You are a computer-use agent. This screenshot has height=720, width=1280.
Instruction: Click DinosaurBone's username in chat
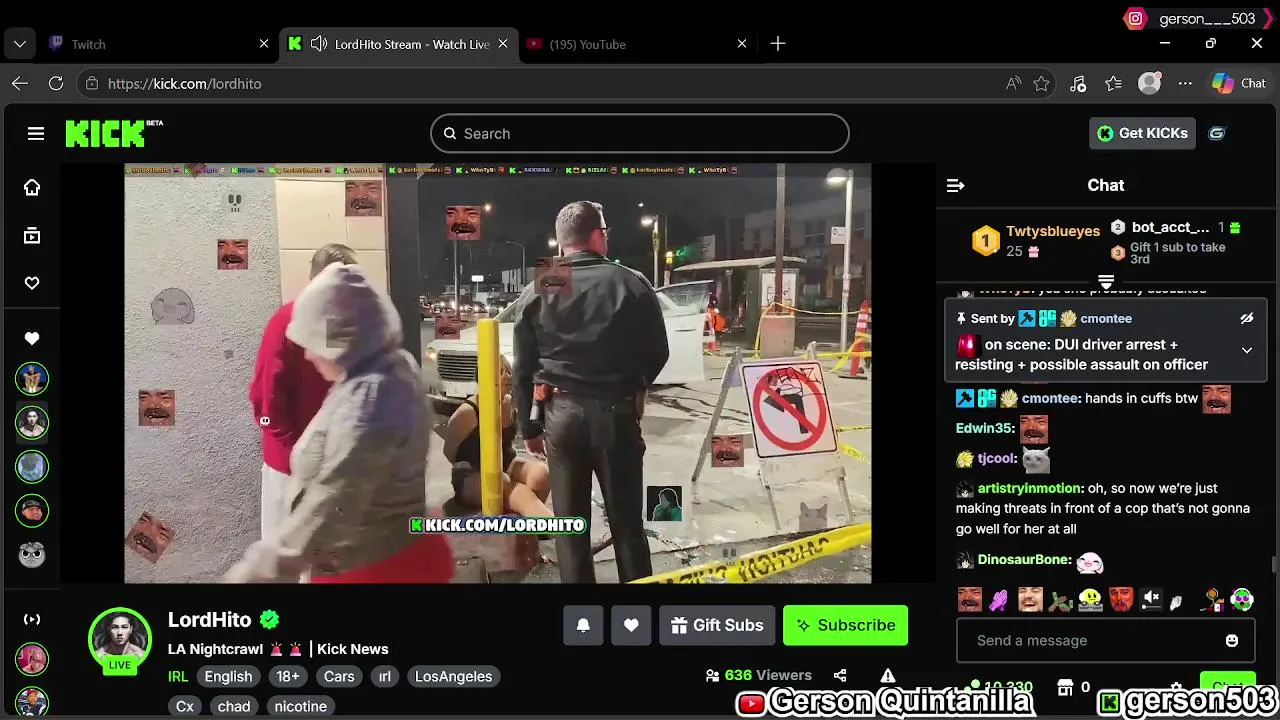(x=1024, y=560)
